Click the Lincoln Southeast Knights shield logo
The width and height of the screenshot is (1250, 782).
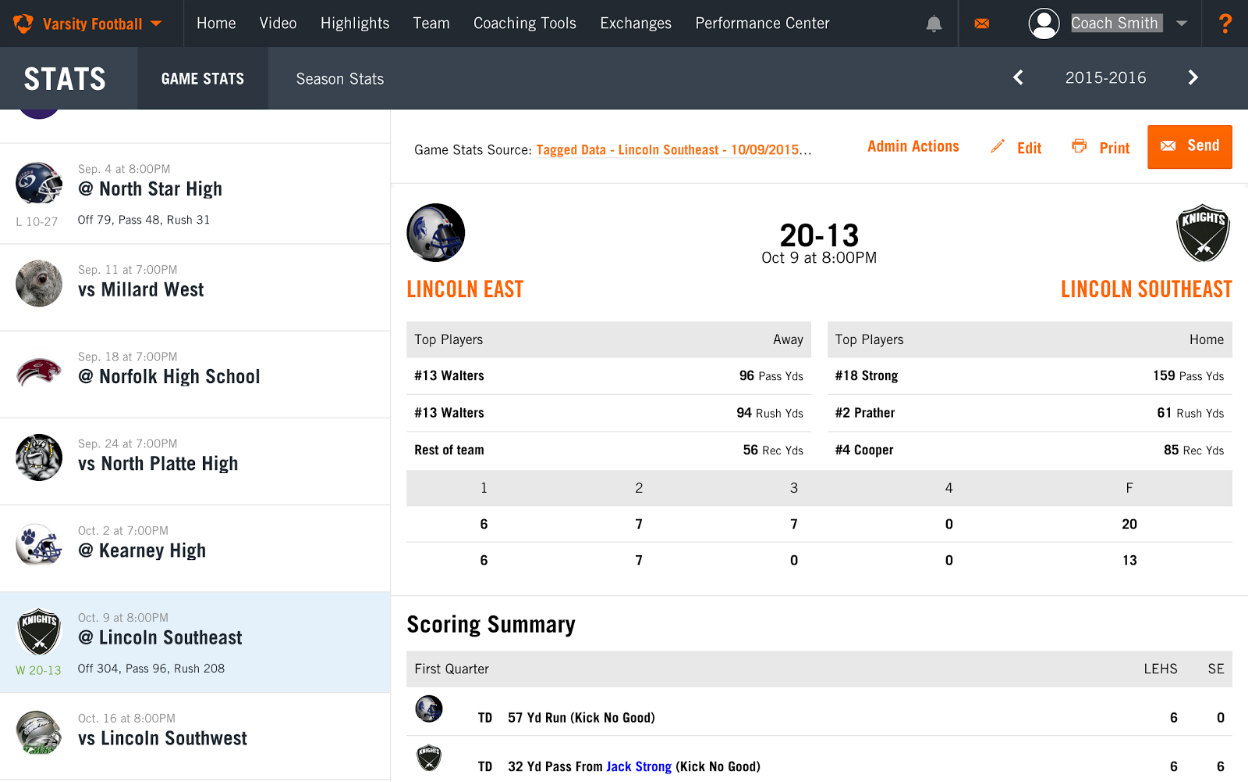click(x=1203, y=232)
